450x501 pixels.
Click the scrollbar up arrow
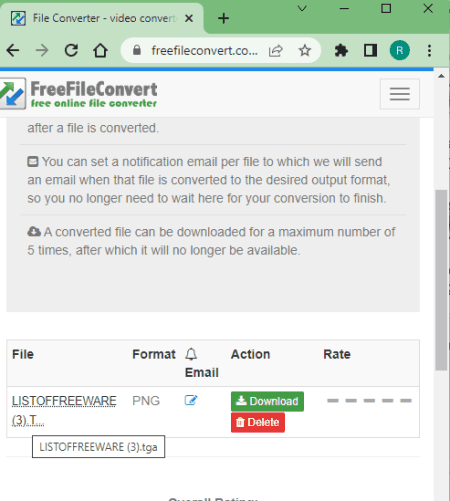[x=441, y=76]
